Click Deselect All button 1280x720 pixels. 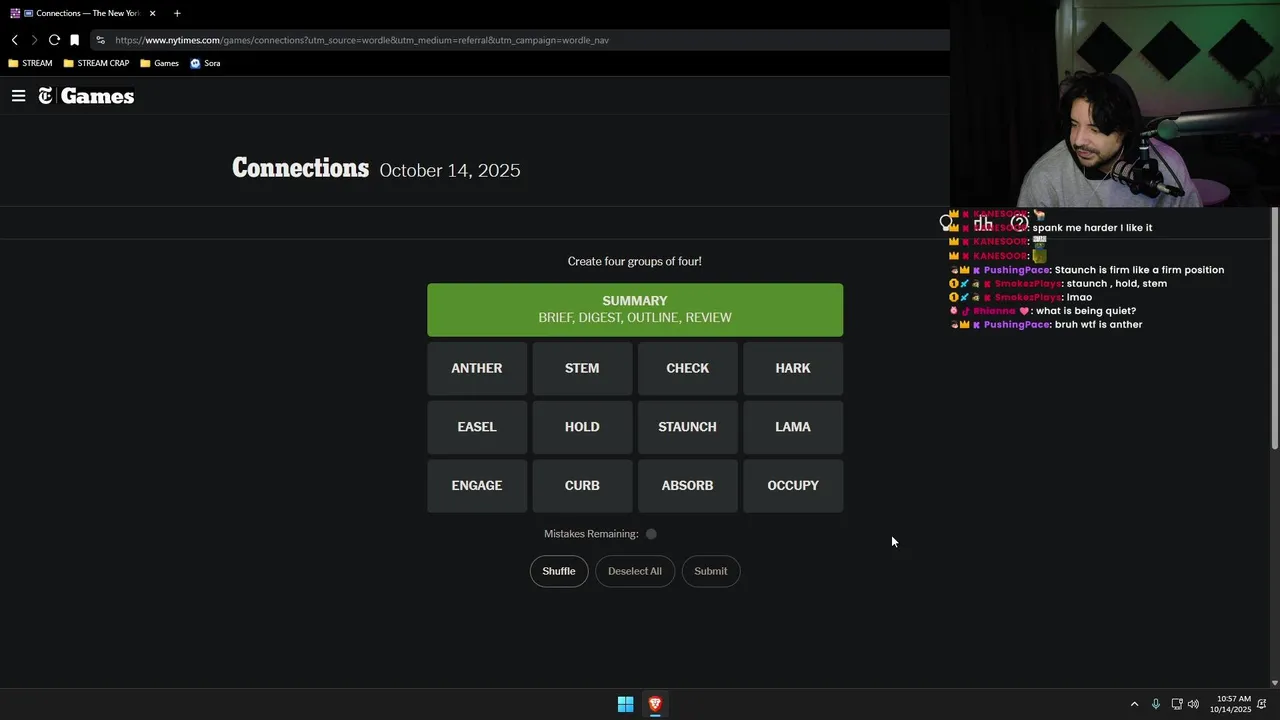[x=635, y=571]
